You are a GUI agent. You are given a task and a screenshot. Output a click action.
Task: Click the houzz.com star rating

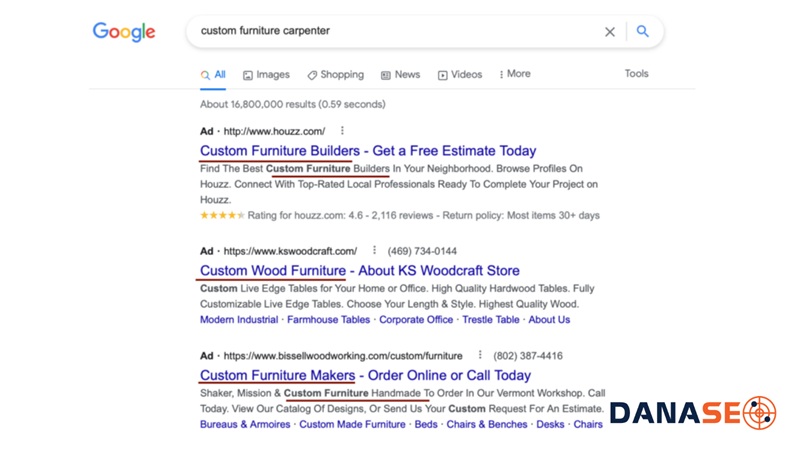click(x=222, y=215)
